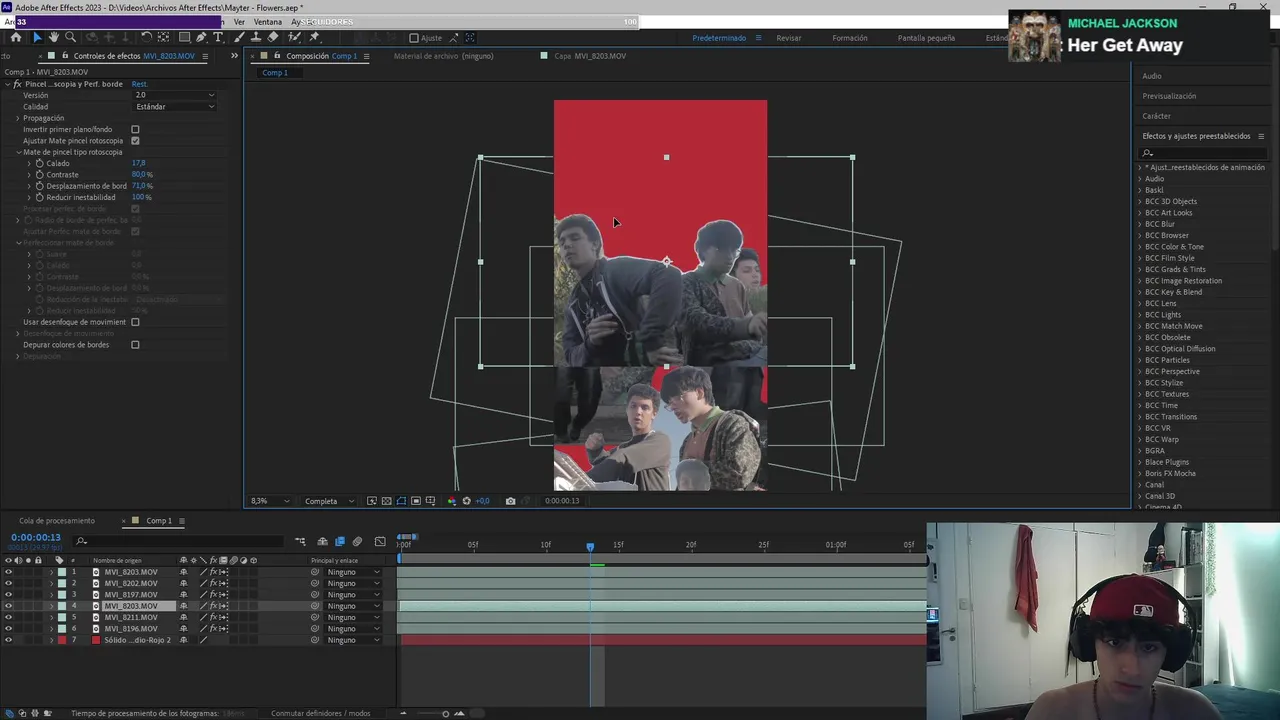
Task: Hide the Sólido Rojo 2 layer
Action: coord(8,640)
